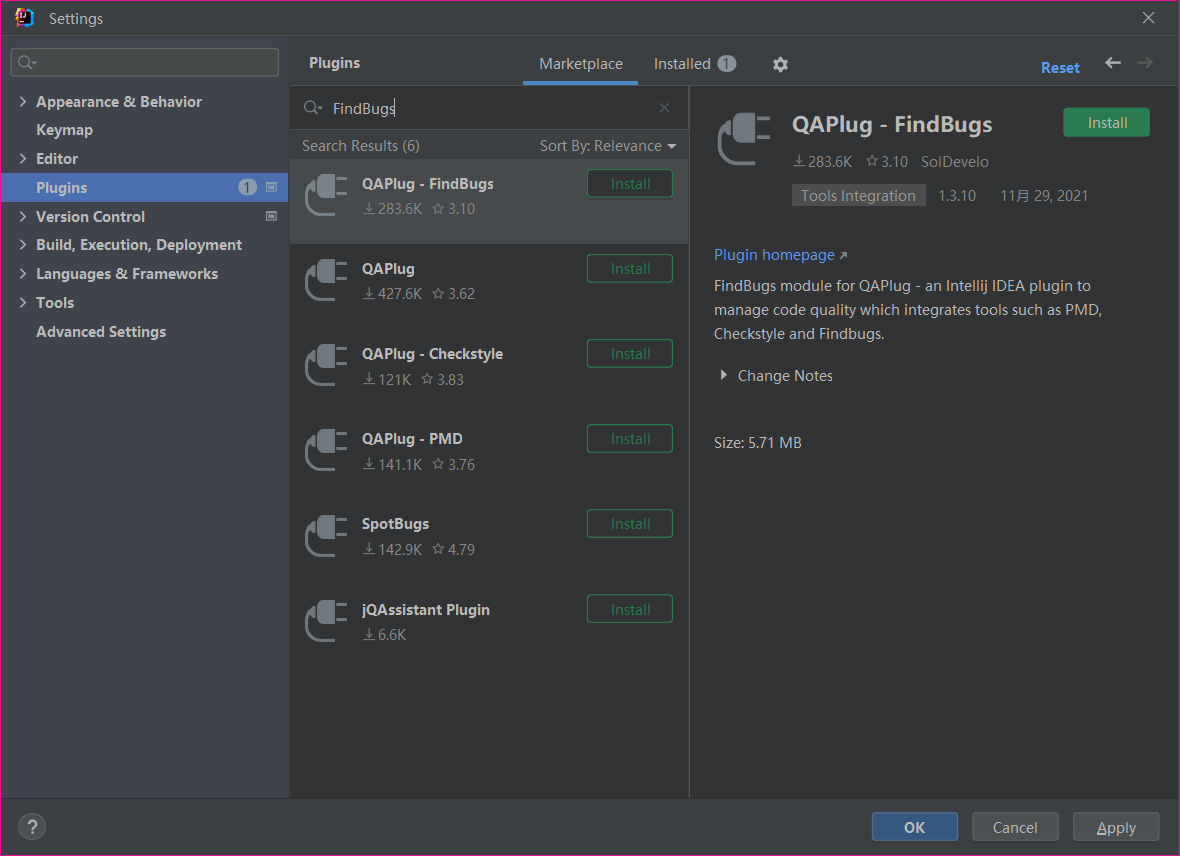Image resolution: width=1180 pixels, height=856 pixels.
Task: Focus the settings search field
Action: [x=144, y=62]
